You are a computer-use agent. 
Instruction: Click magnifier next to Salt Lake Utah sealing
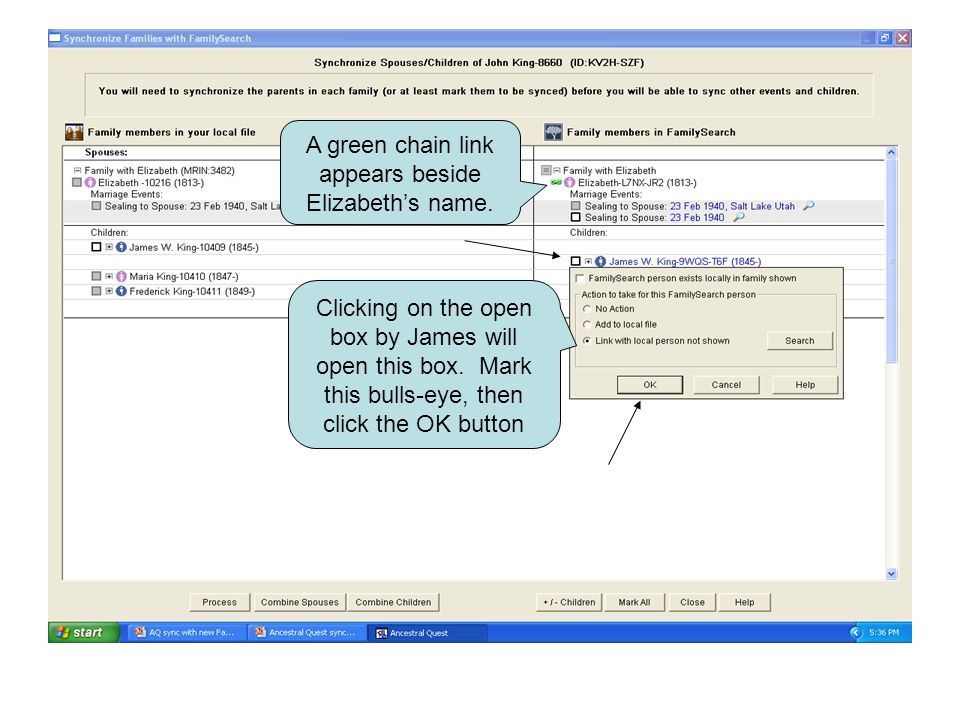(809, 206)
